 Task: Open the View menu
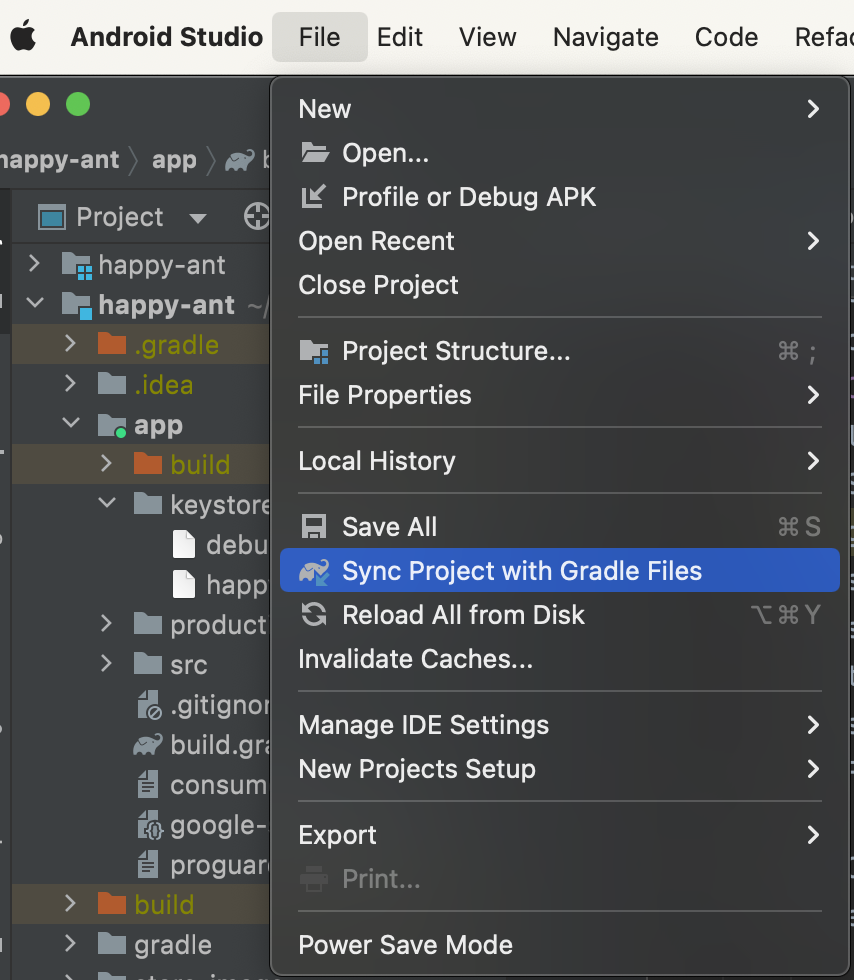click(x=488, y=37)
